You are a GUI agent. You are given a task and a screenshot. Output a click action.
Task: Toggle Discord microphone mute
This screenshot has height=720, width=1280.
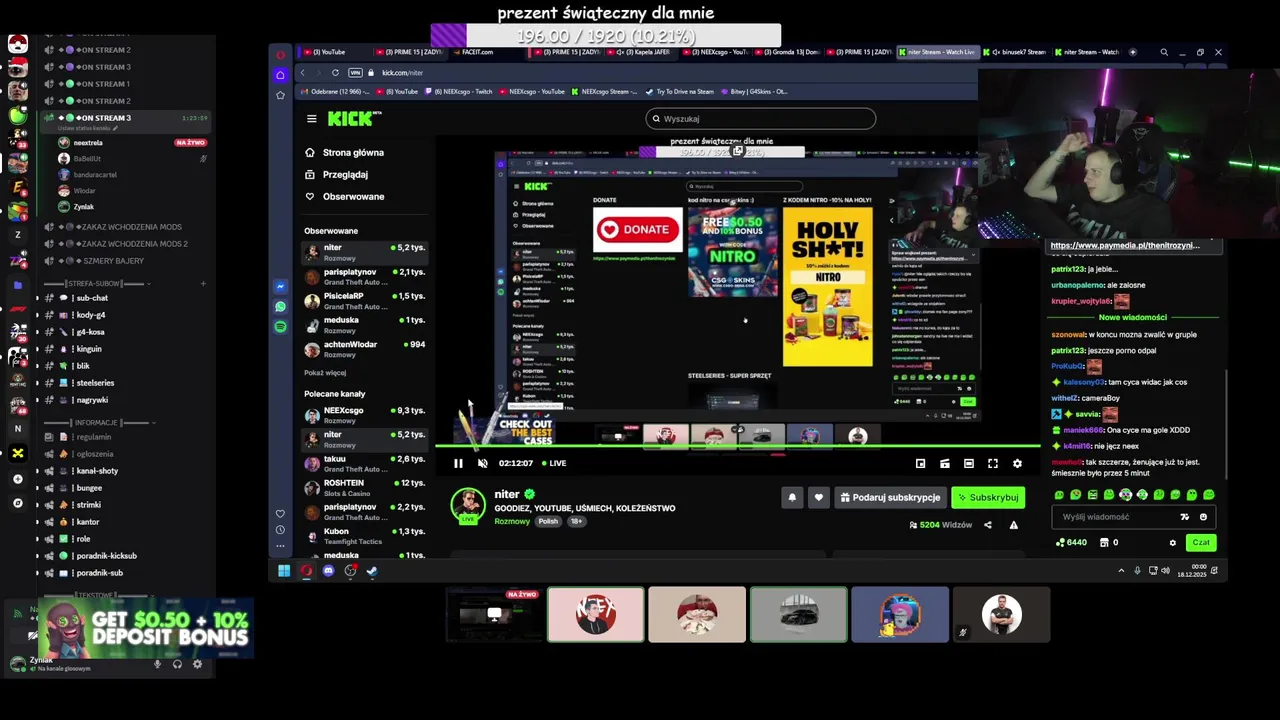[x=157, y=664]
